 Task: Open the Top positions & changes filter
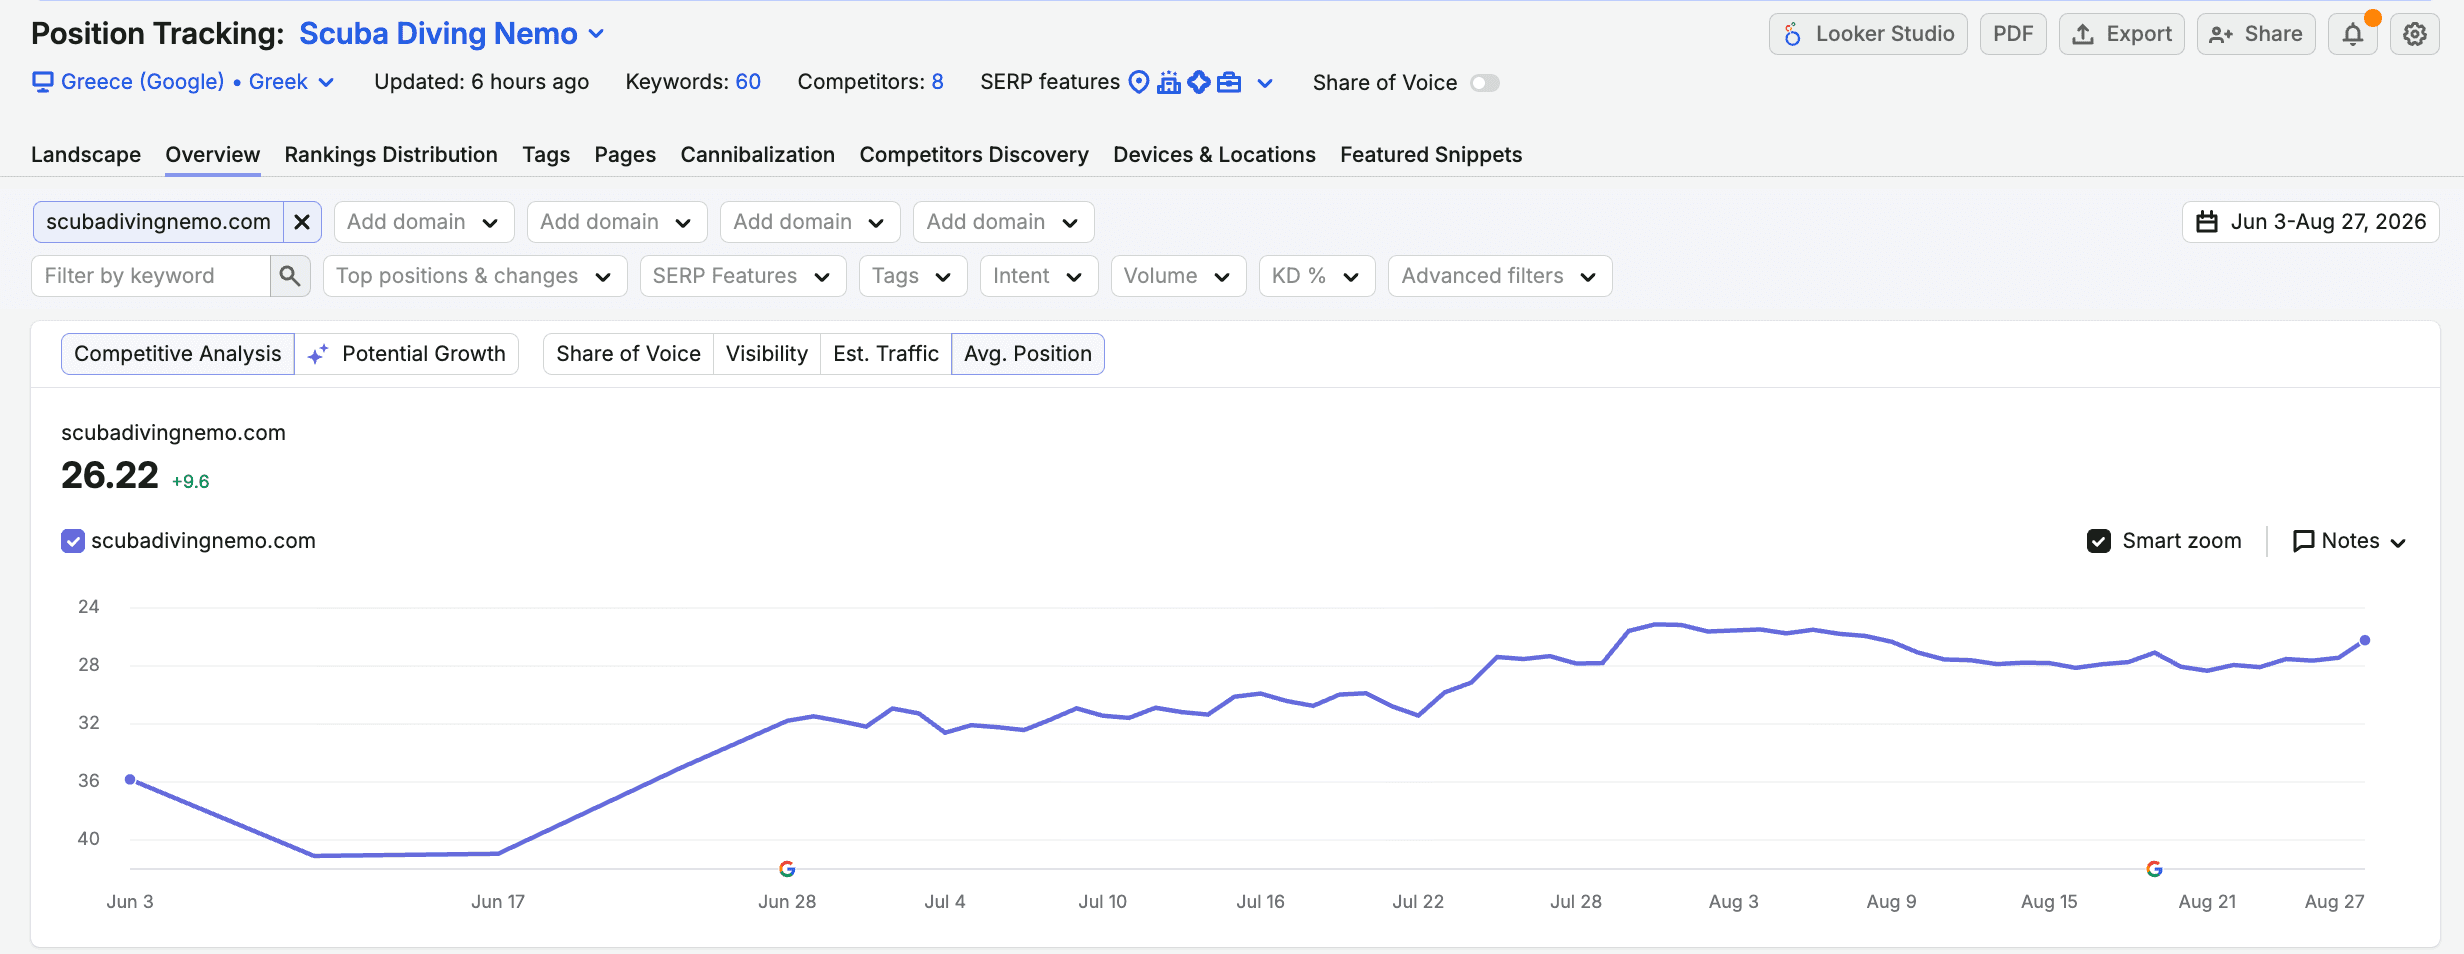pyautogui.click(x=475, y=276)
